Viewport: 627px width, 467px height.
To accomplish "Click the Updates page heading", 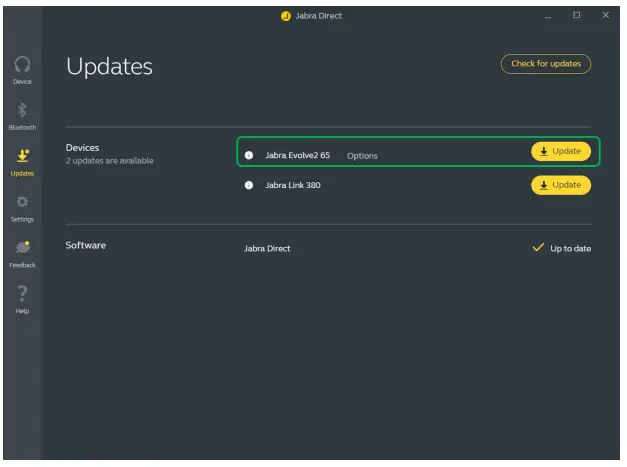I will [x=109, y=67].
